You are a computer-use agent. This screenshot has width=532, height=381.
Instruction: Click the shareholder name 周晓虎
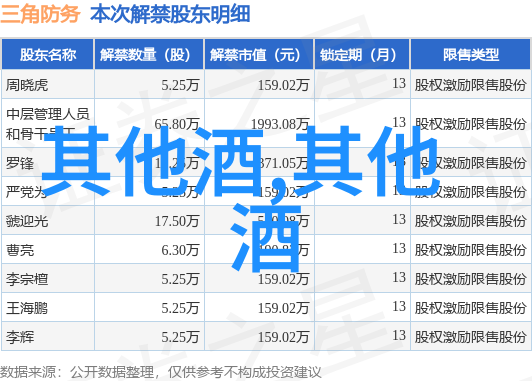tap(27, 85)
